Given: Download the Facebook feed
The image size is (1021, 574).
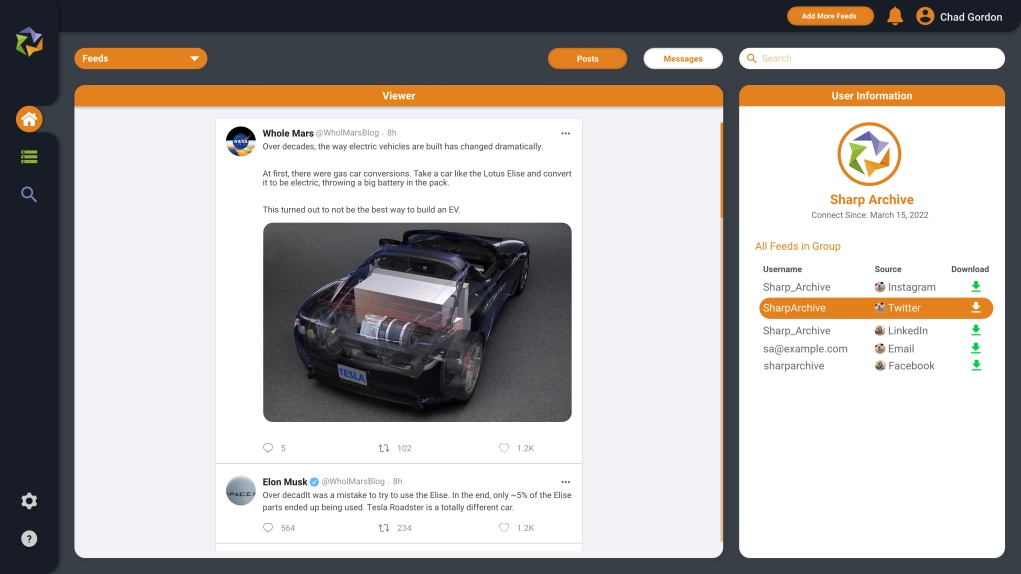Looking at the screenshot, I should [x=976, y=366].
